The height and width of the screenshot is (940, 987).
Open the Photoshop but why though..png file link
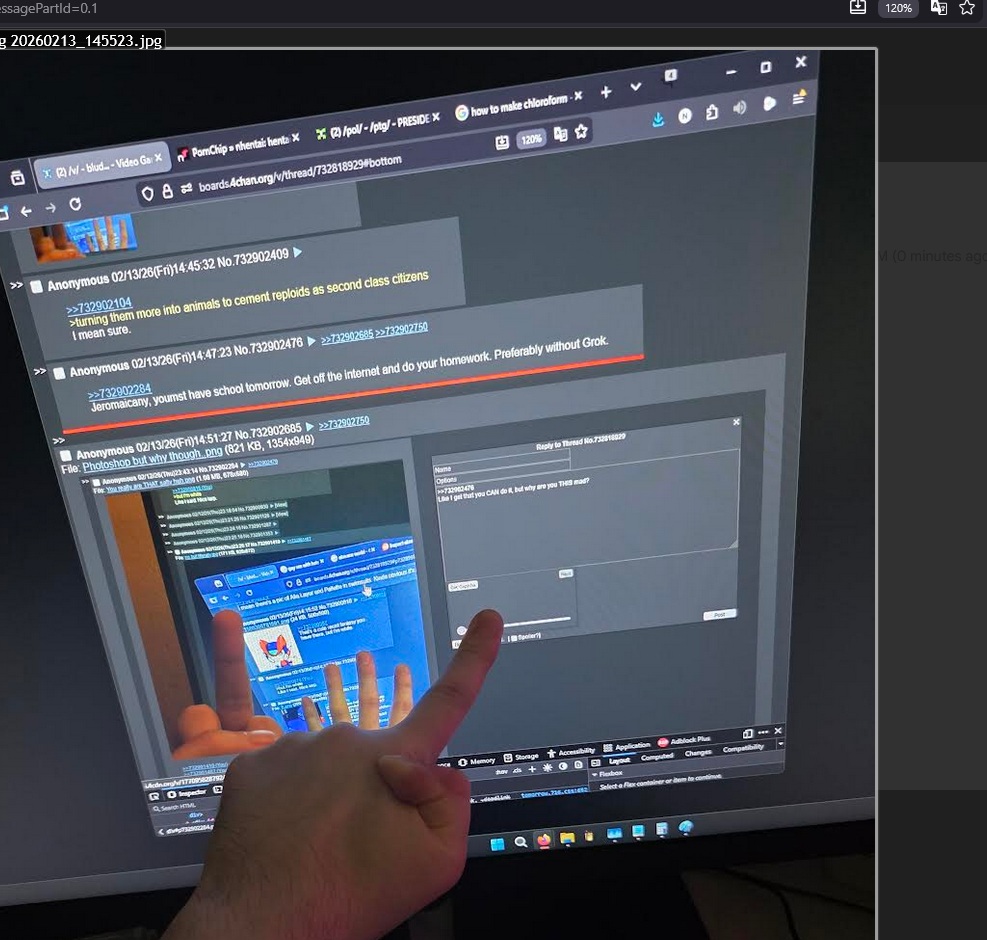point(152,459)
